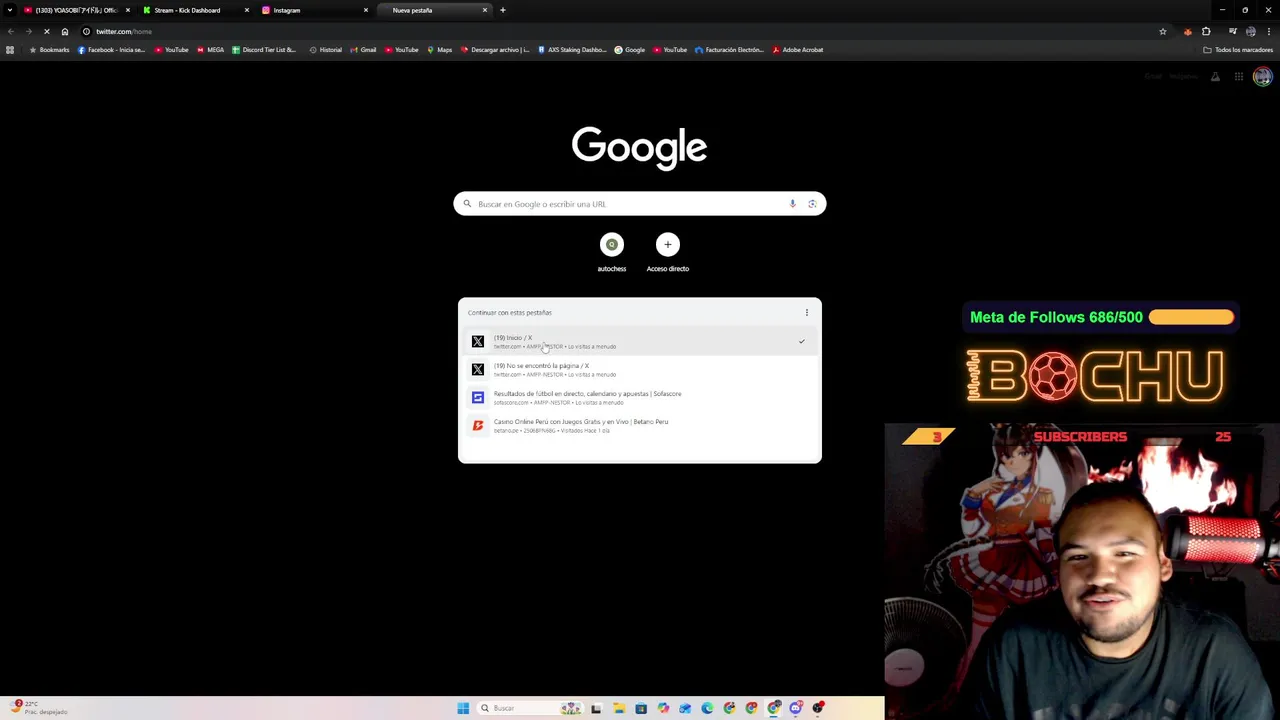Open a new tab with plus button

[x=503, y=10]
